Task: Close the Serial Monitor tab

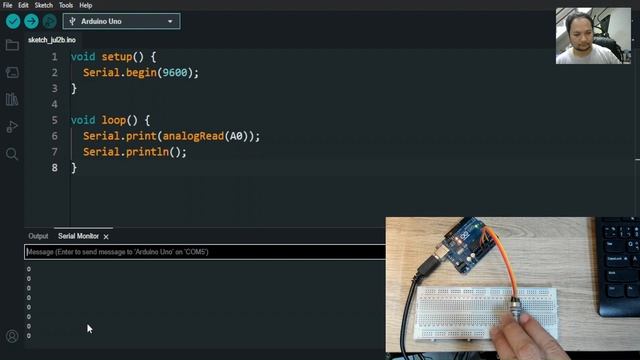Action: tap(106, 237)
